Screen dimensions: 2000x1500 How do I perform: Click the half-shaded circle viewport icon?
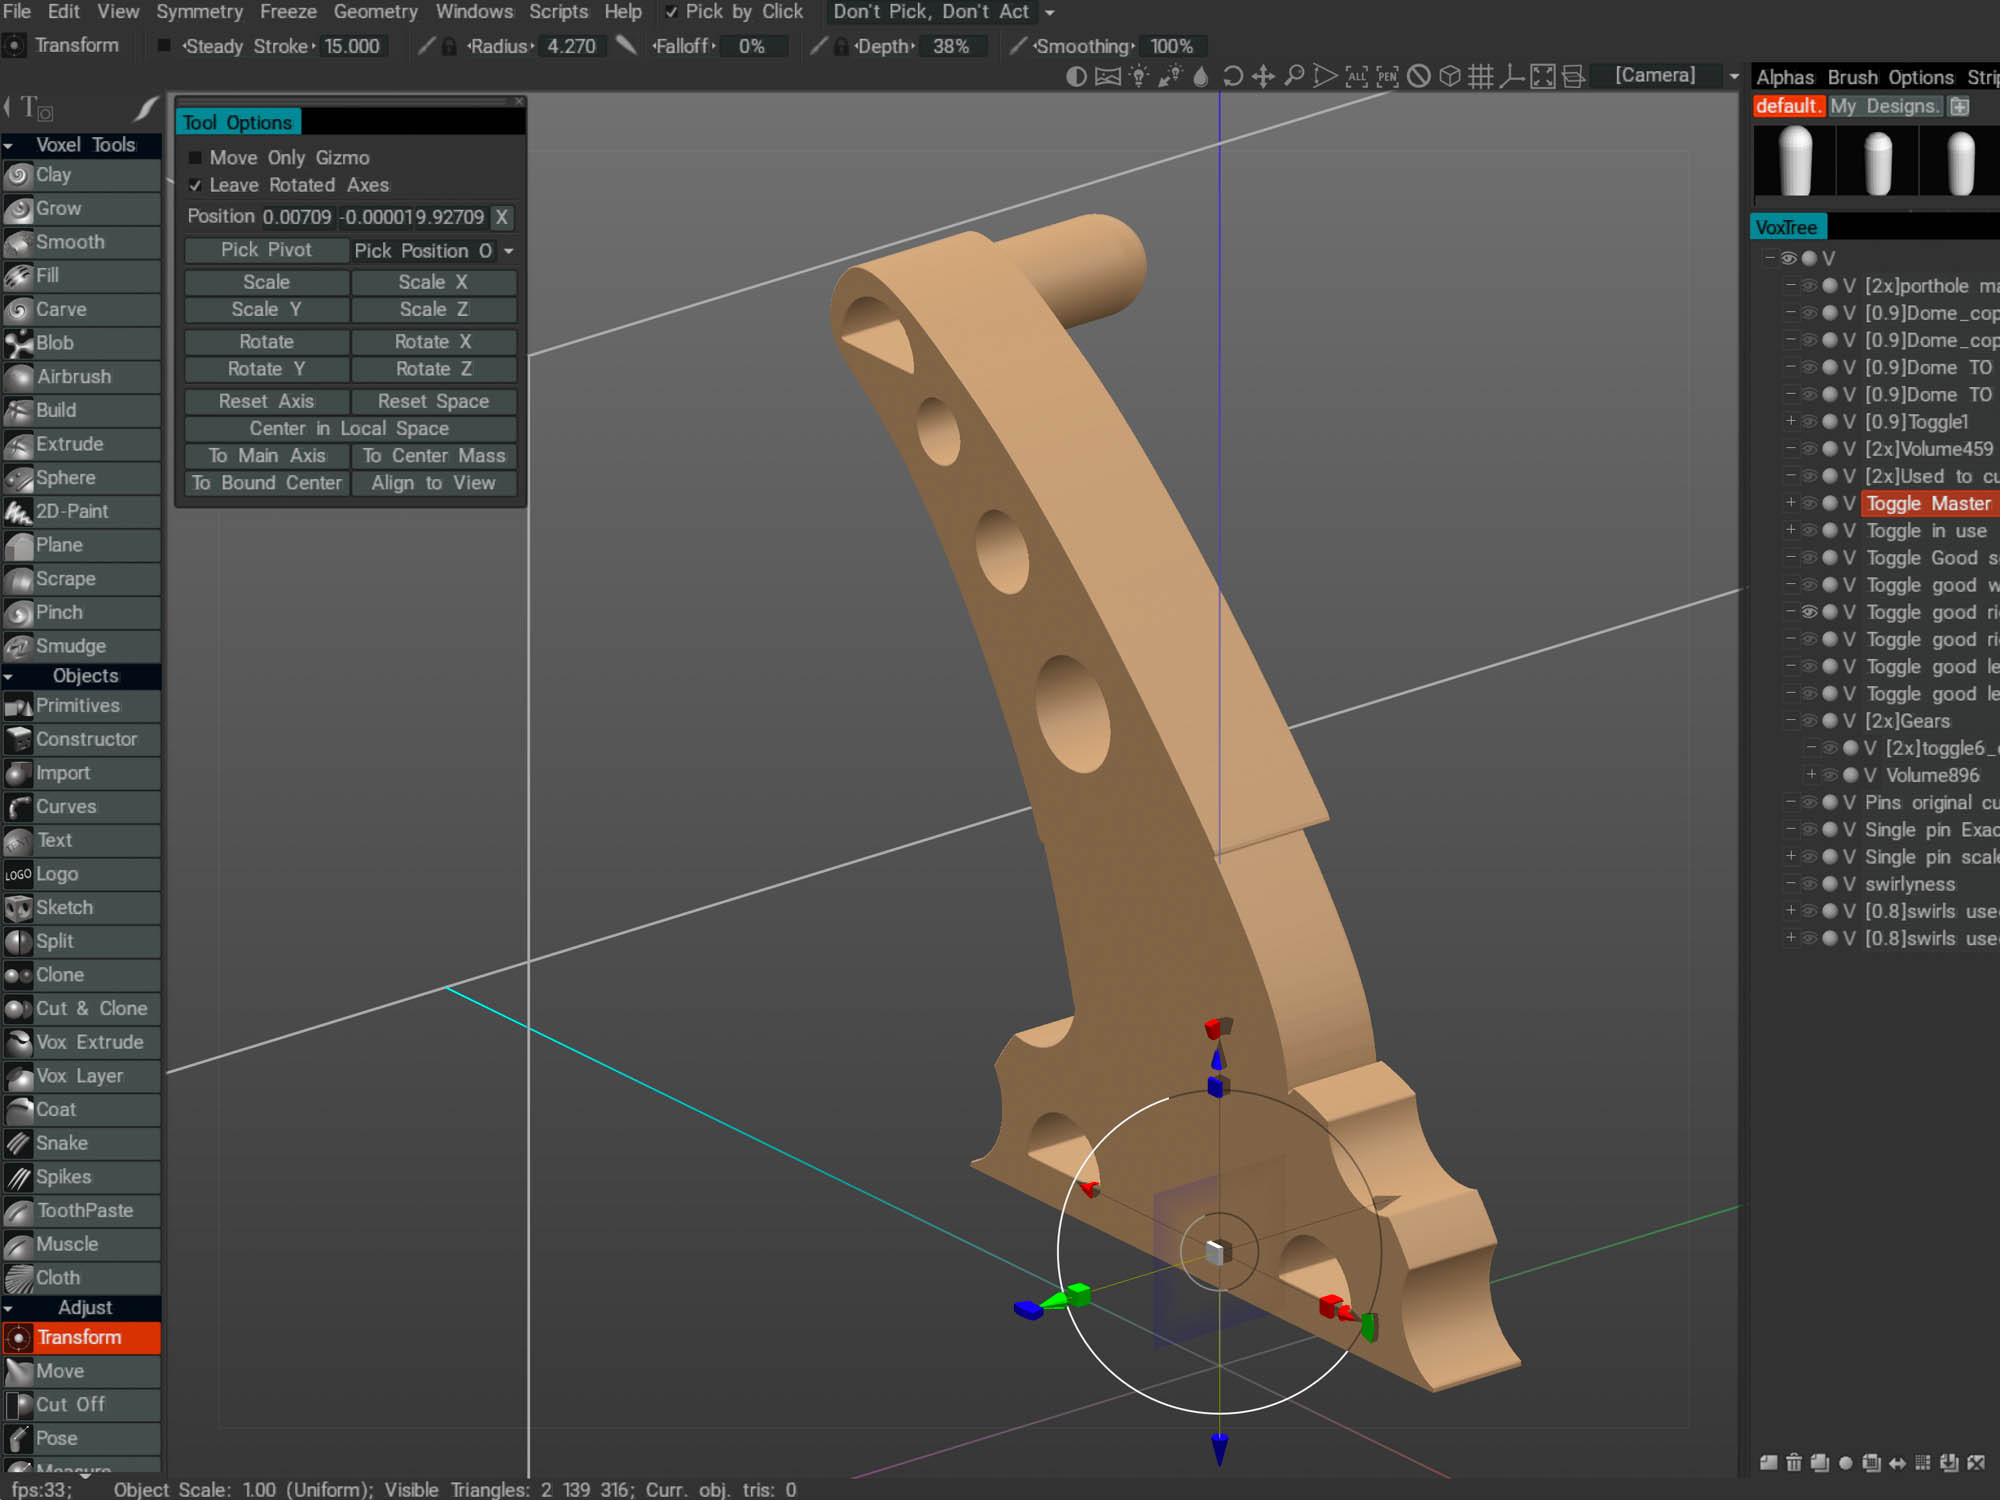coord(1076,76)
